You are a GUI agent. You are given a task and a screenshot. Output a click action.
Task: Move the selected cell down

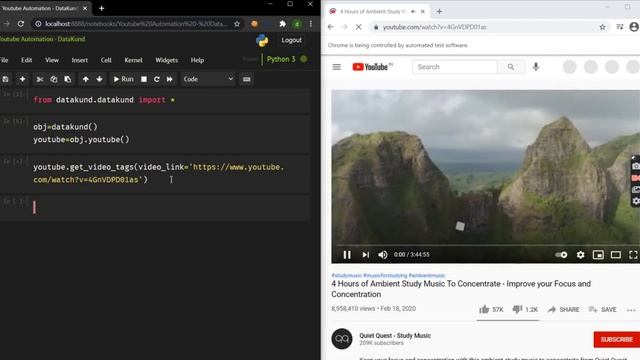(99, 79)
